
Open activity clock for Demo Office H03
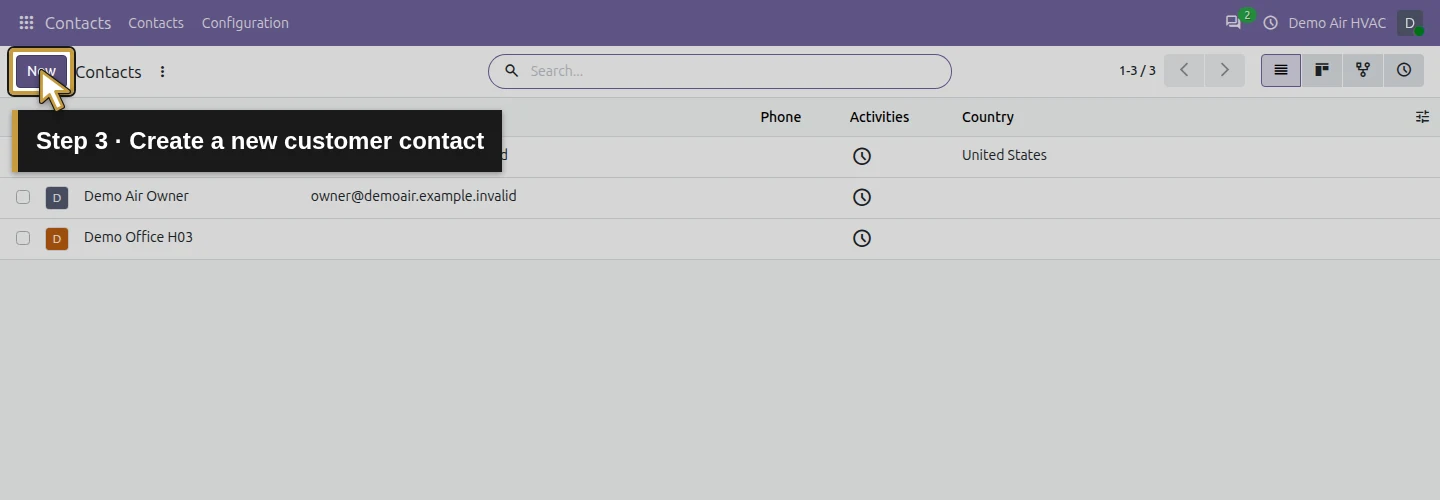[x=862, y=238]
